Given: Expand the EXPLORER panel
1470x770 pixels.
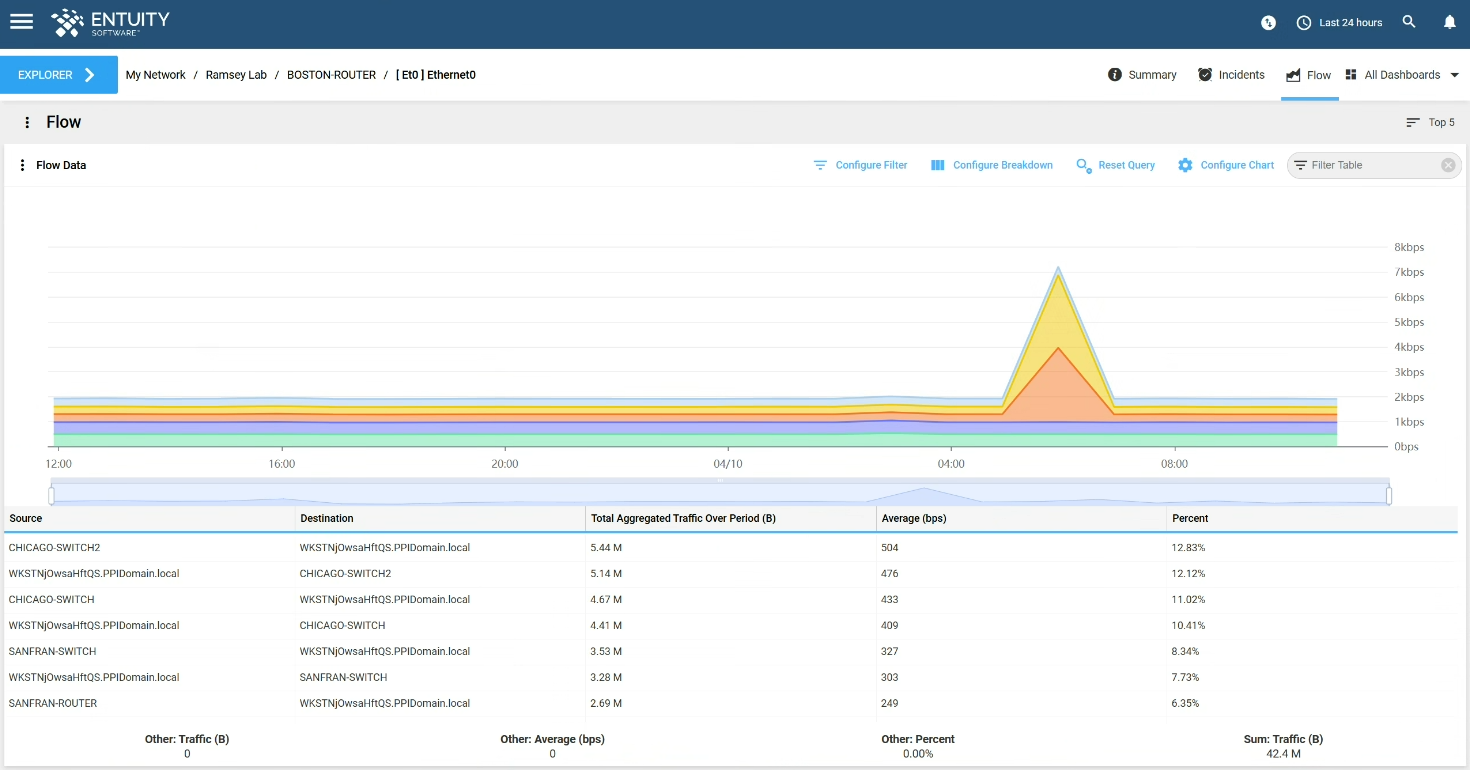Looking at the screenshot, I should click(59, 75).
